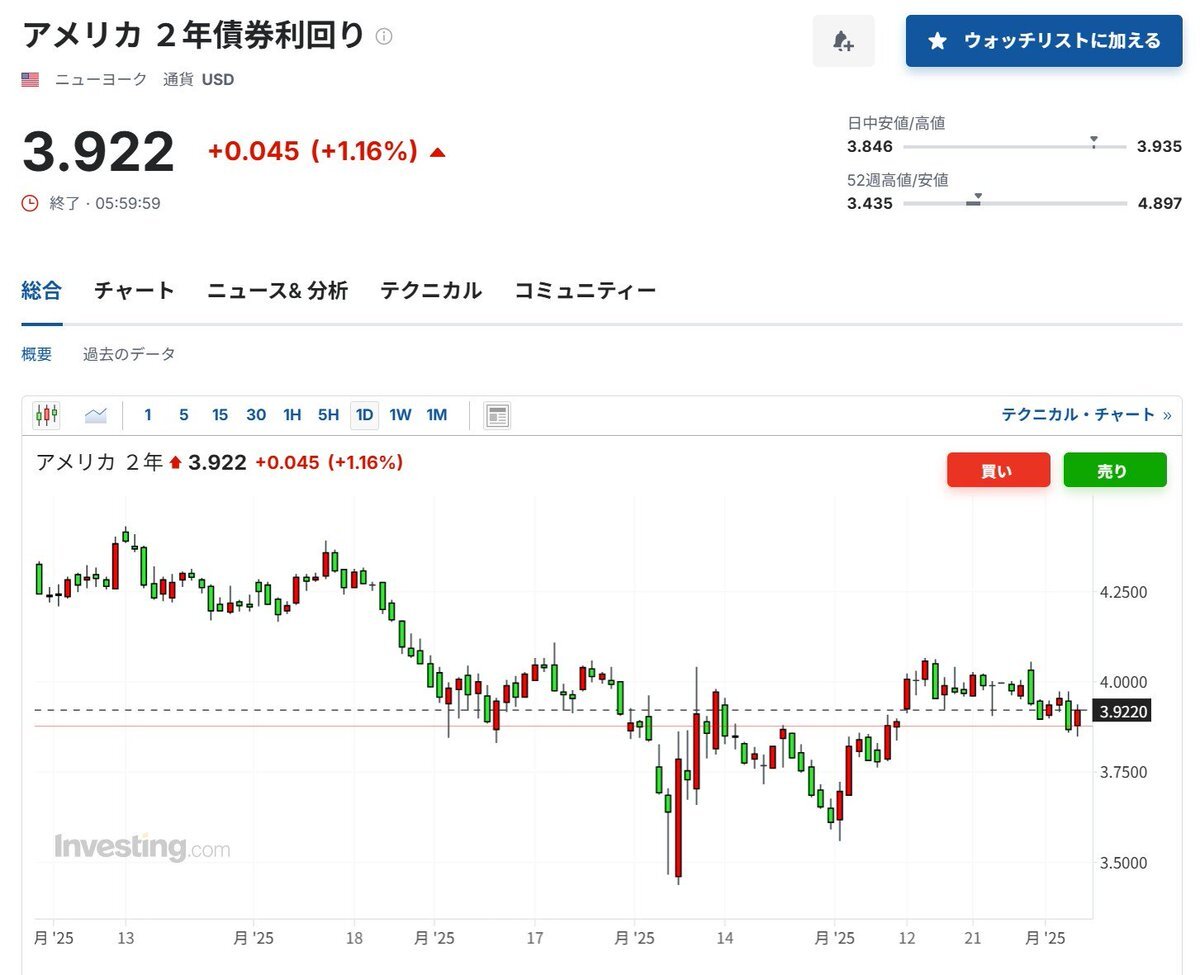Click the 3.846 daily low value
Image resolution: width=1200 pixels, height=975 pixels.
(x=870, y=146)
